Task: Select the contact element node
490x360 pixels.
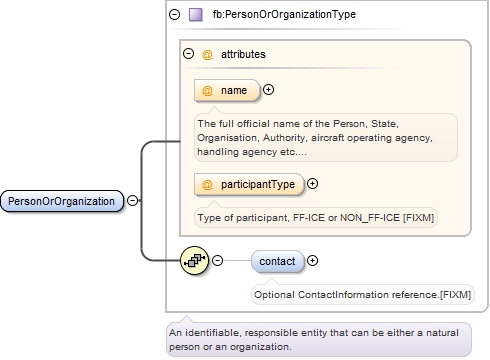Action: coord(278,261)
